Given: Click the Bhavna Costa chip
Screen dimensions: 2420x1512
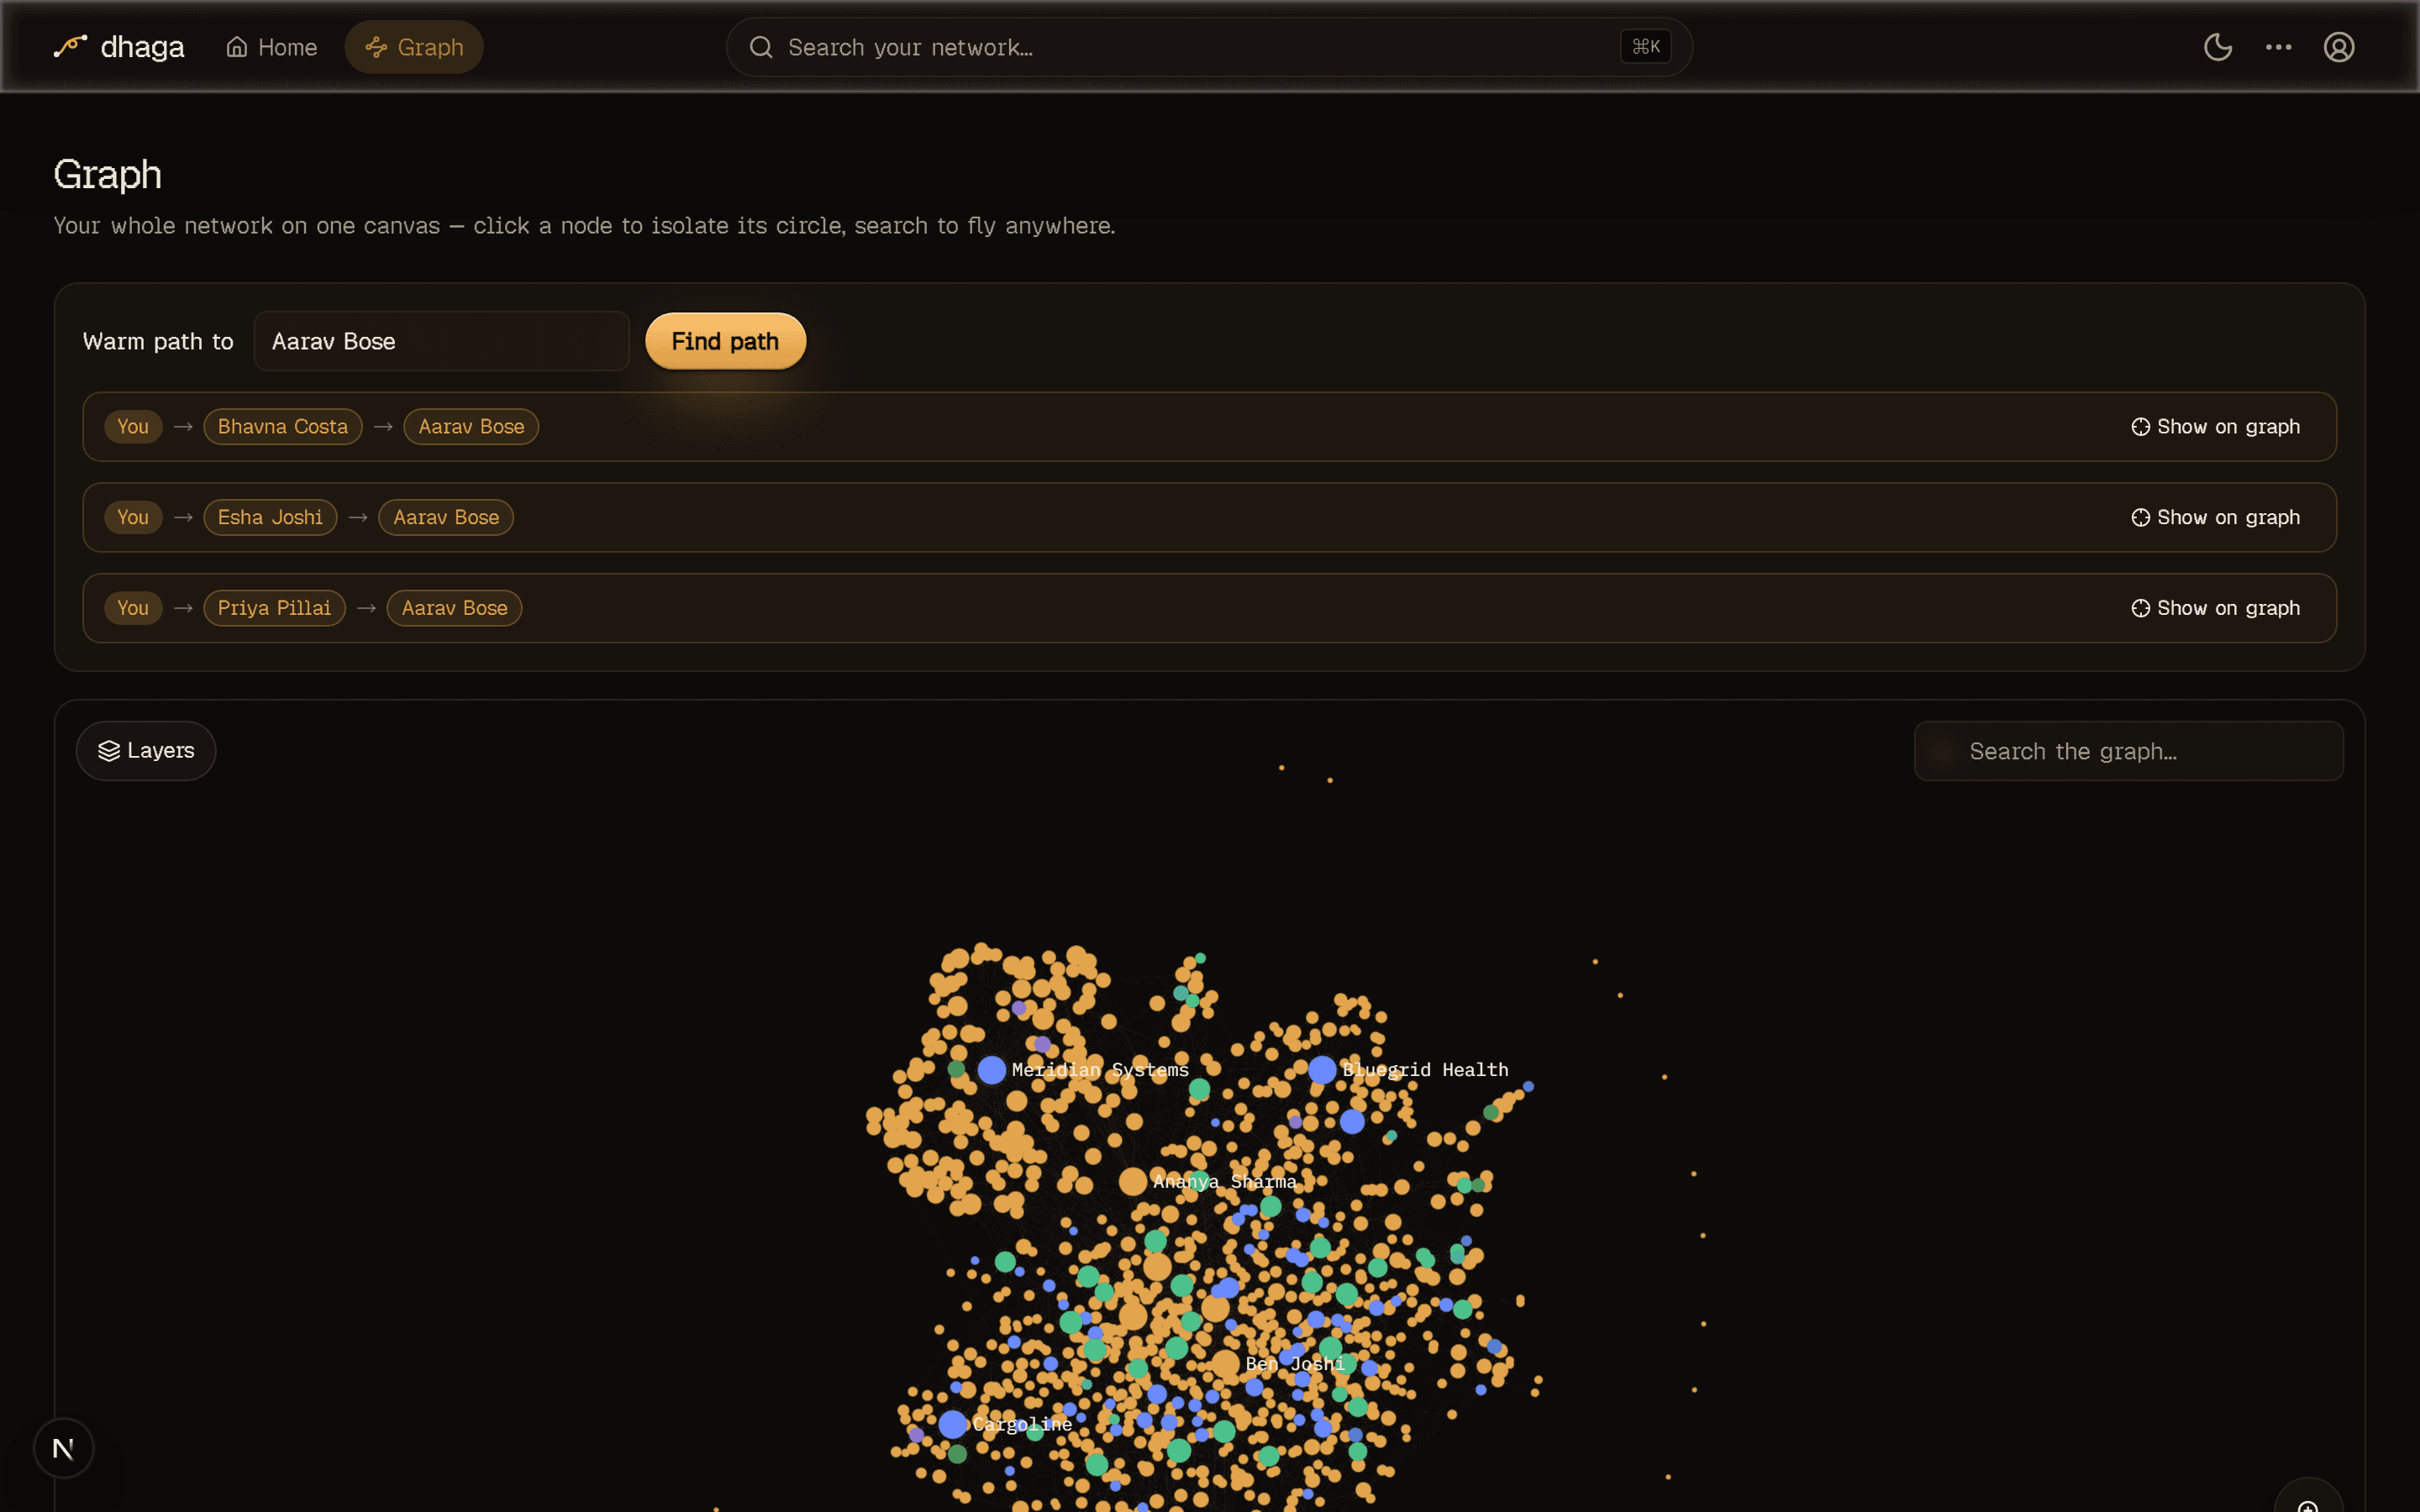Looking at the screenshot, I should (x=283, y=427).
